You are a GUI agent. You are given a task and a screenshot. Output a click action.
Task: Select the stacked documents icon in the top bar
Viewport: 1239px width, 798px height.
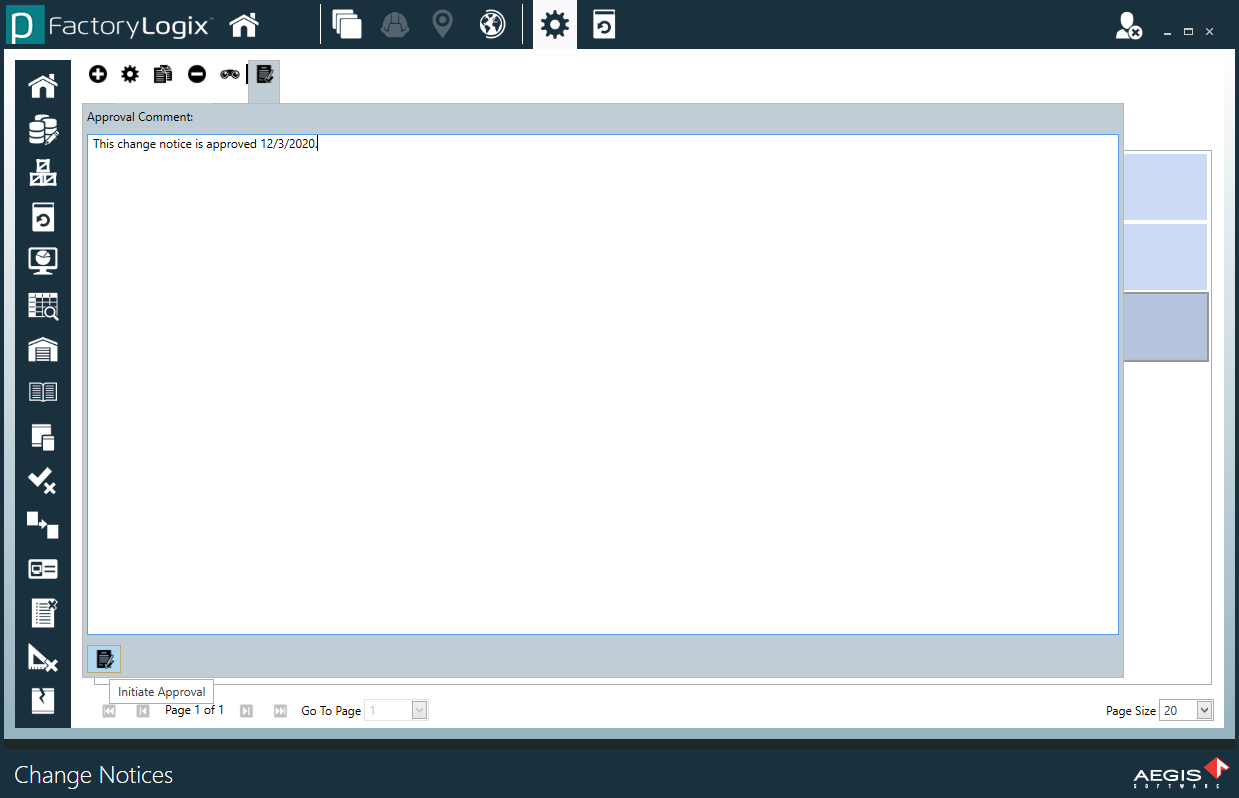point(347,24)
